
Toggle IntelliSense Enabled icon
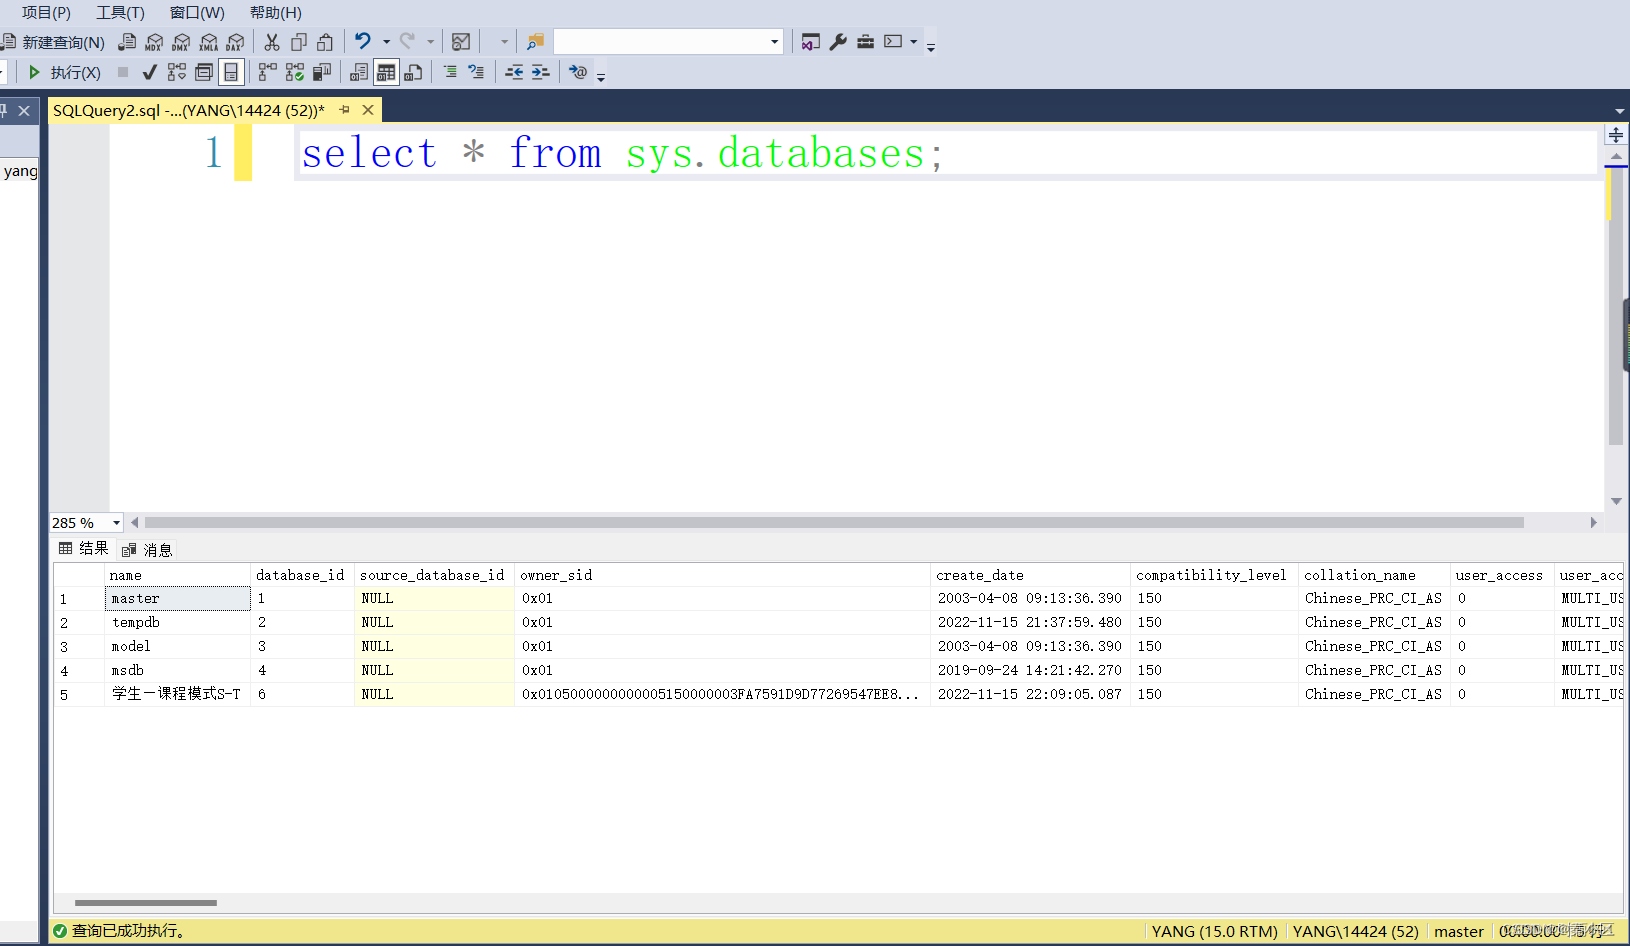[231, 72]
